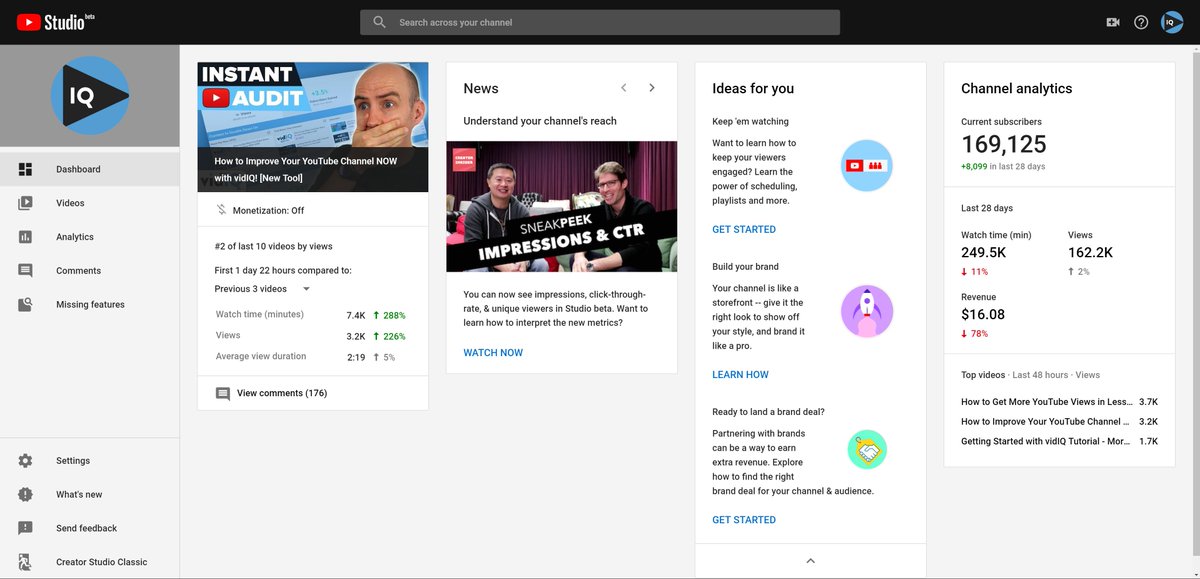Click the Videos sidebar icon

click(x=25, y=203)
